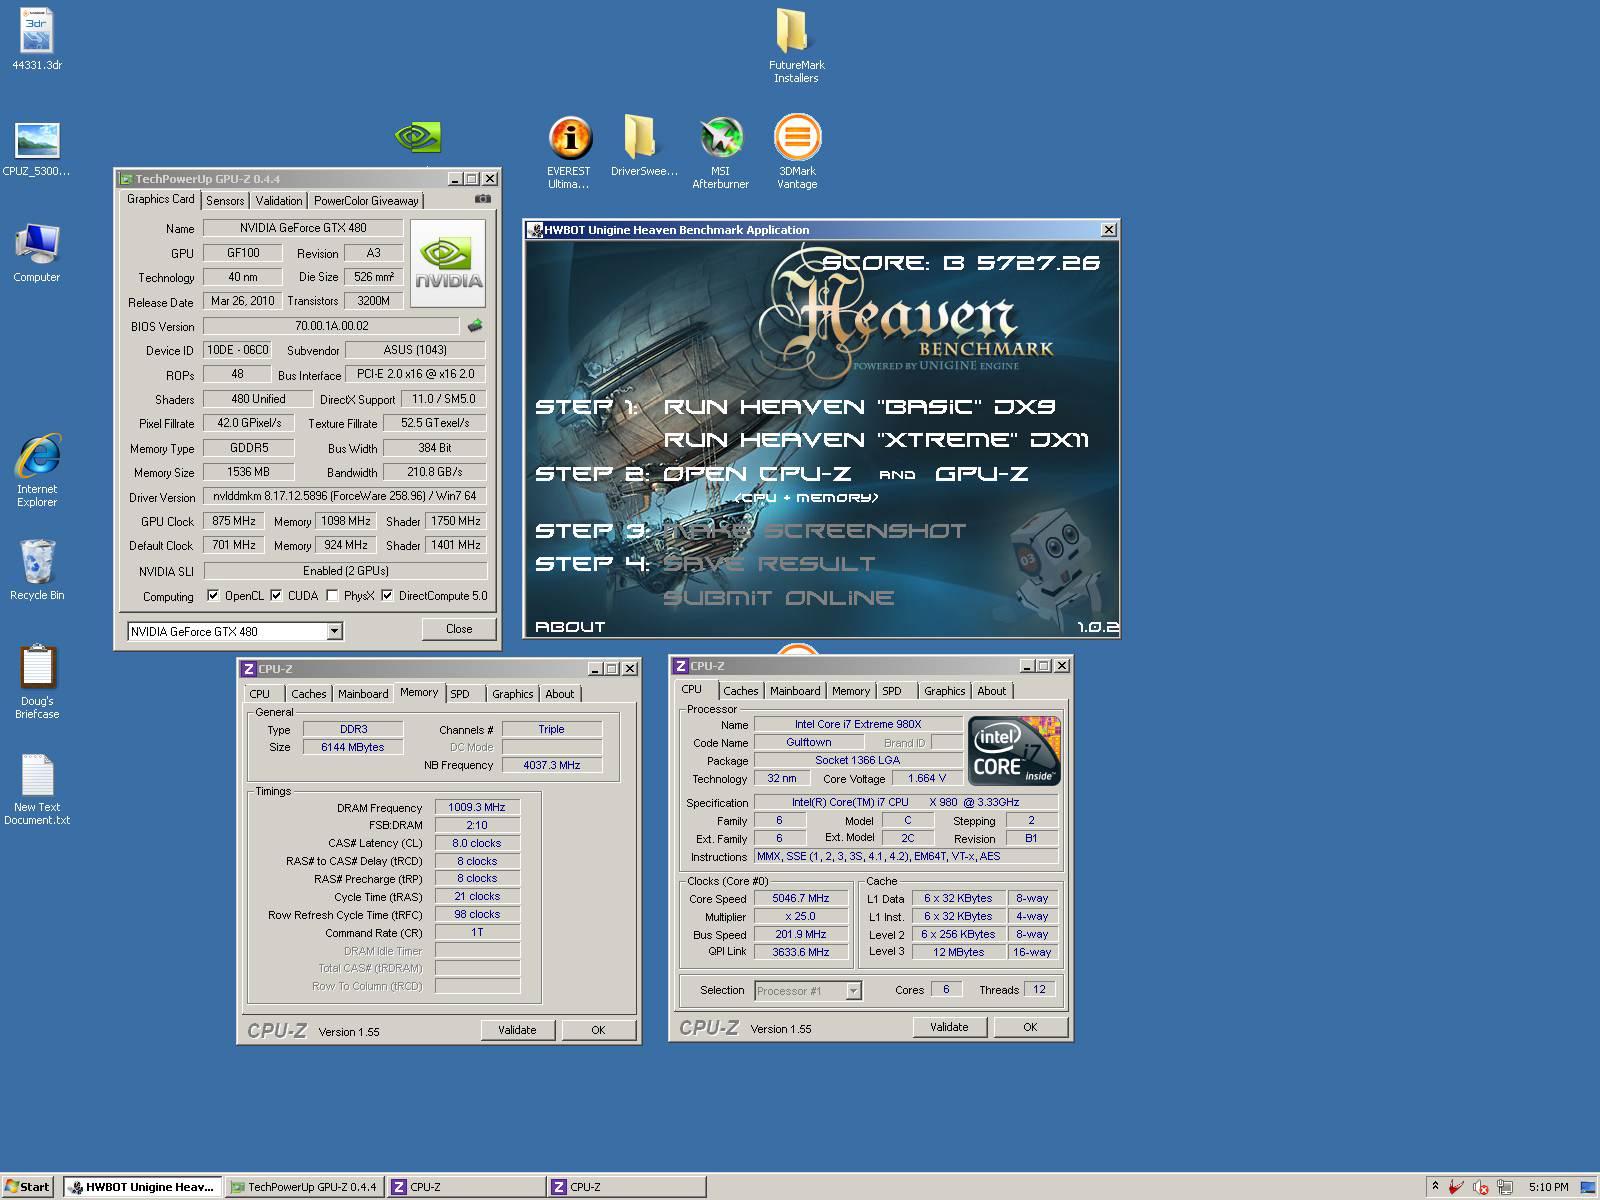
Task: Click OK in CPU-Z Memory window
Action: pos(598,1030)
